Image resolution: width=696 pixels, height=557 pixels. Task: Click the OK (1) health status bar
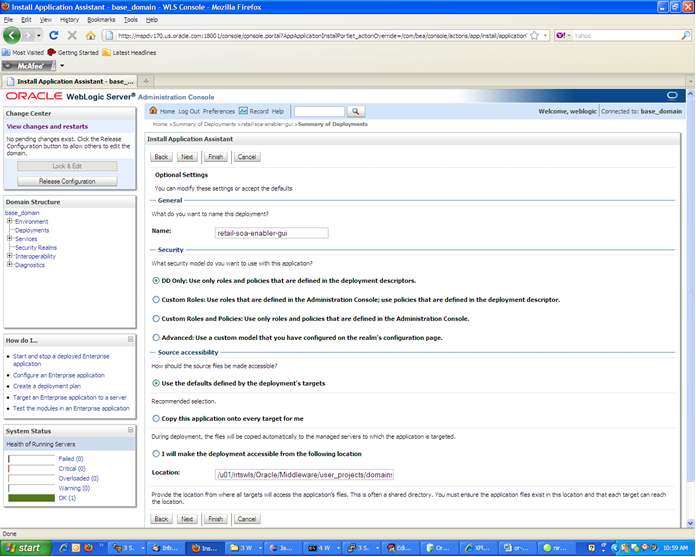(31, 498)
